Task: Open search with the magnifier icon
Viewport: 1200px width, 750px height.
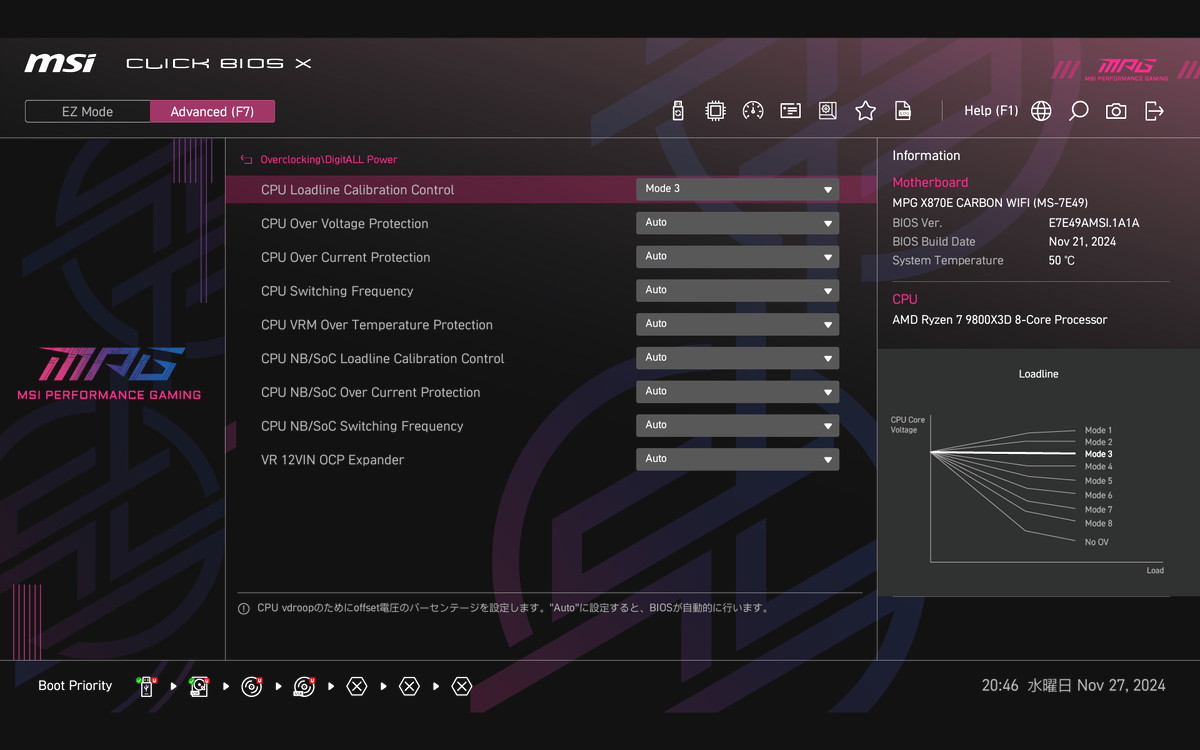Action: tap(1078, 111)
